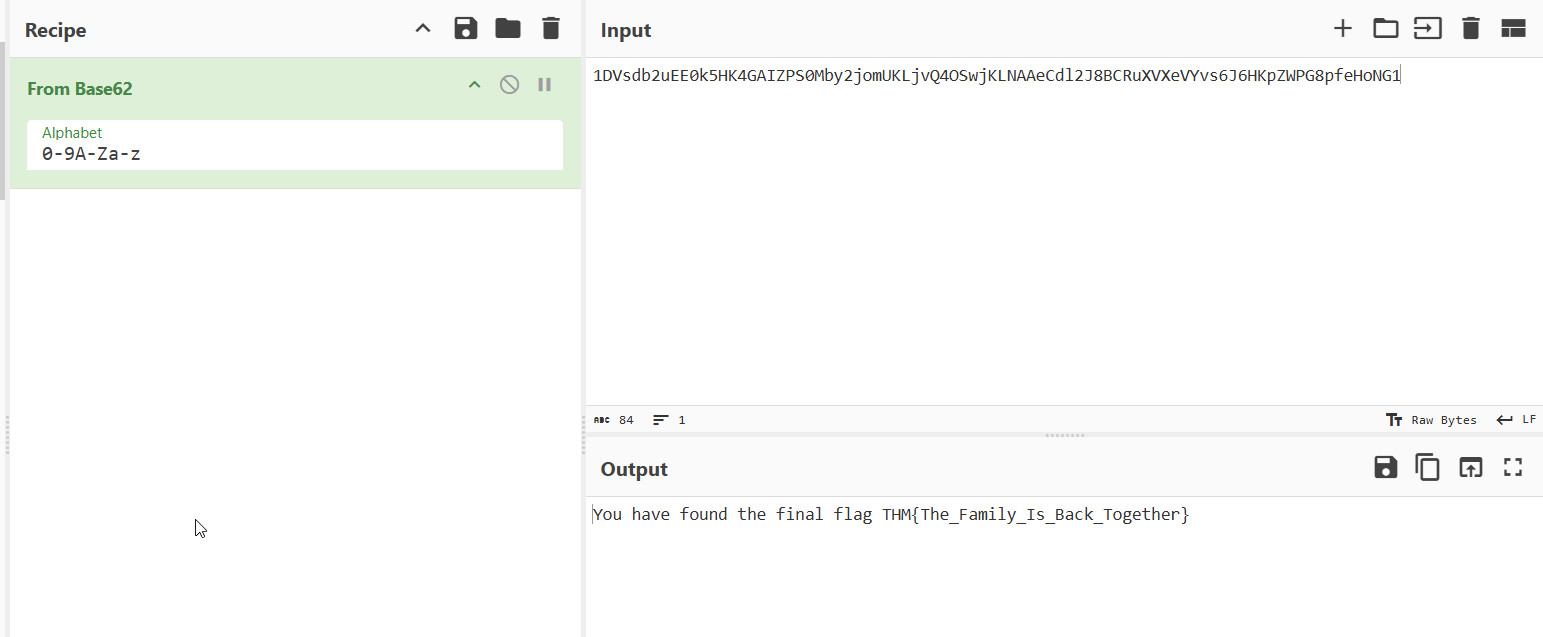This screenshot has height=637, width=1543.
Task: Collapse the Recipe pane chevron
Action: pos(423,29)
